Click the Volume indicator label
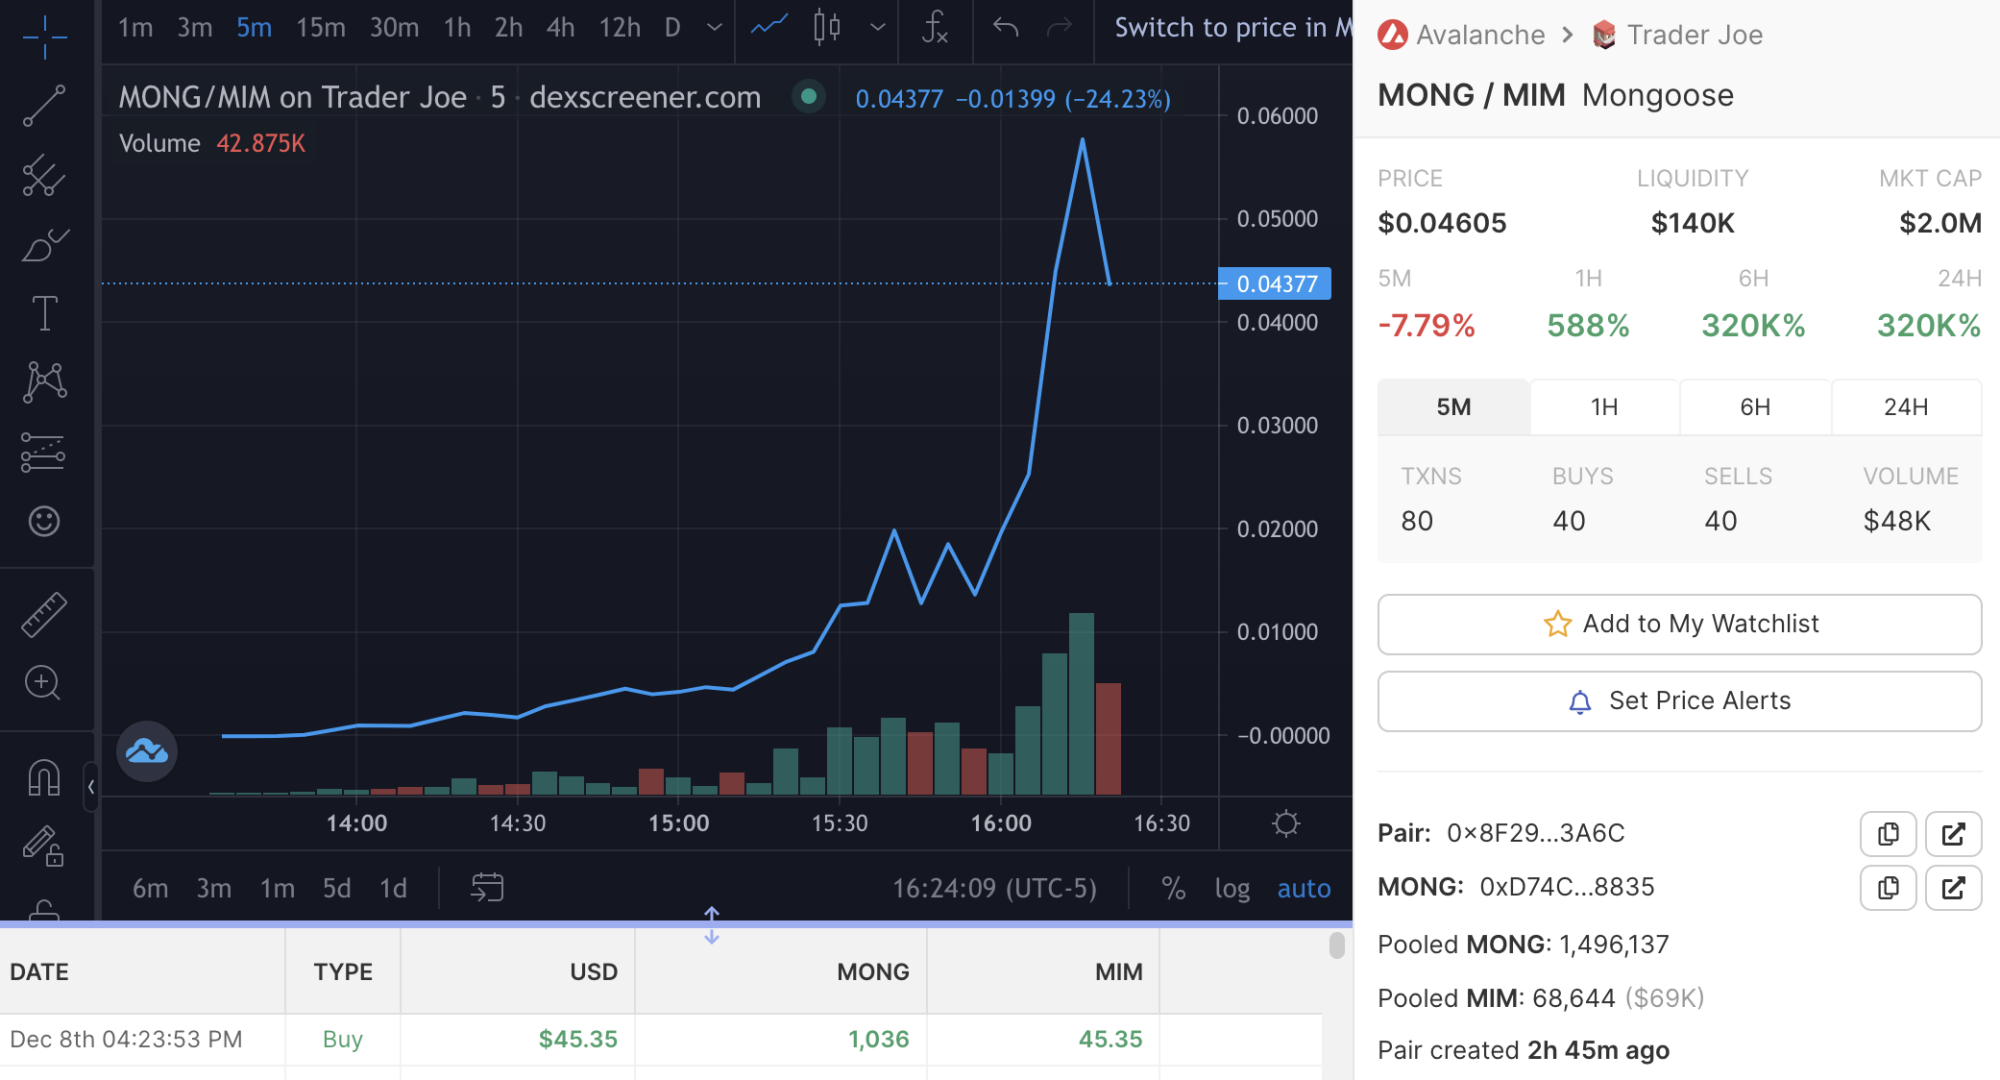Screen dimensions: 2000x1080 click(x=159, y=143)
